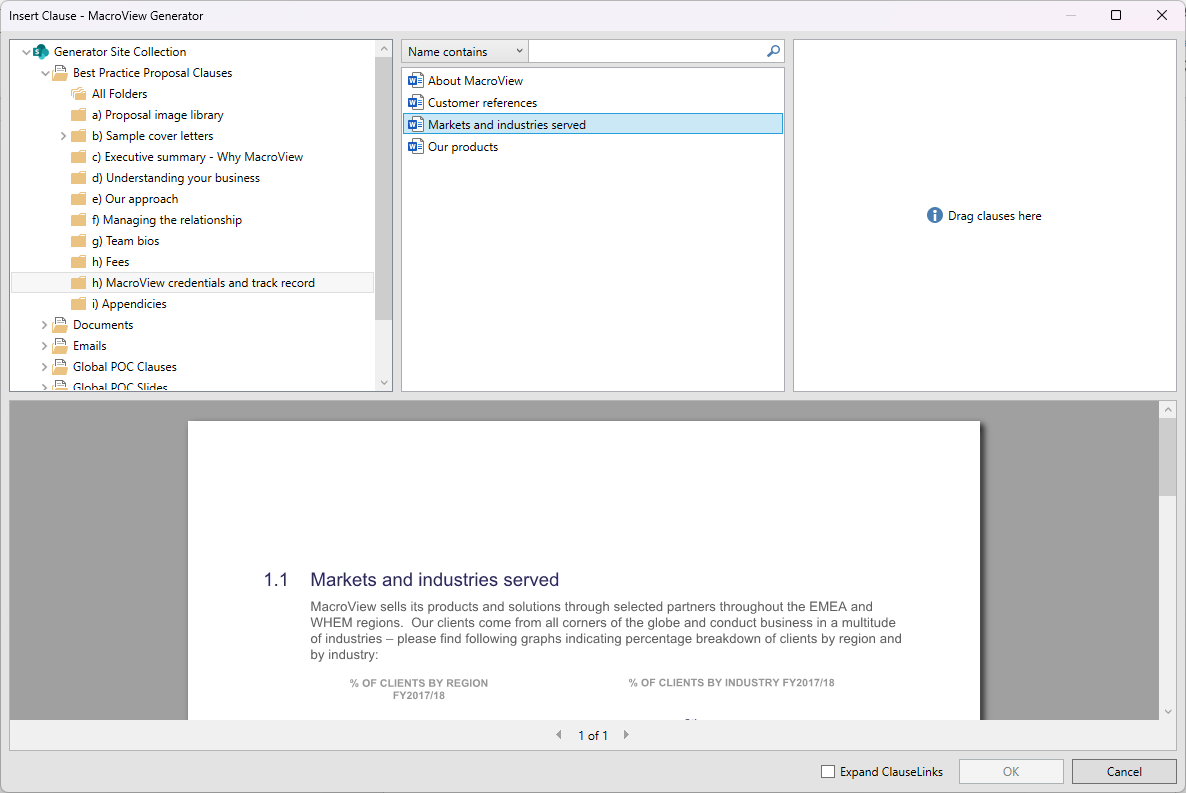Open the g) Team bios folder
This screenshot has width=1186, height=793.
pyautogui.click(x=126, y=241)
